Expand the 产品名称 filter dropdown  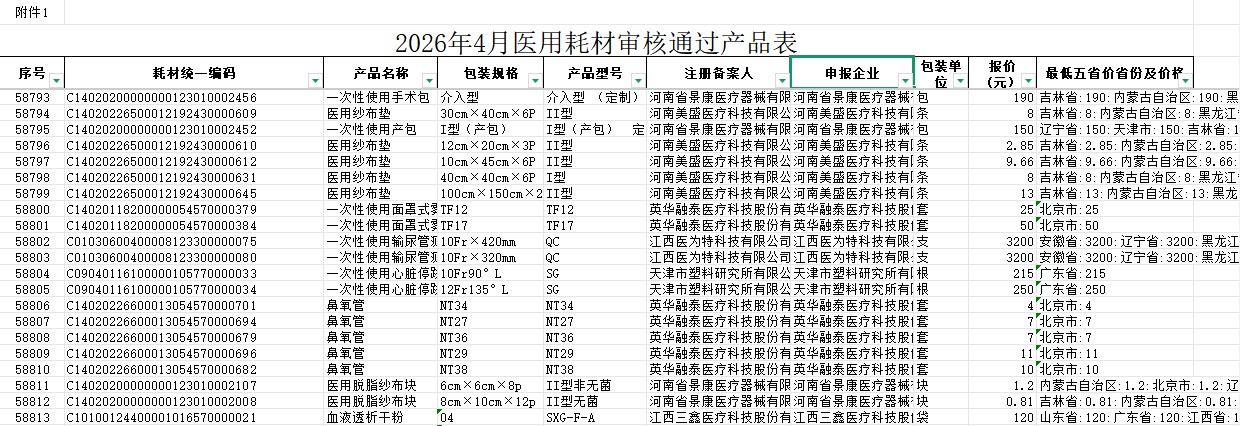(x=430, y=81)
